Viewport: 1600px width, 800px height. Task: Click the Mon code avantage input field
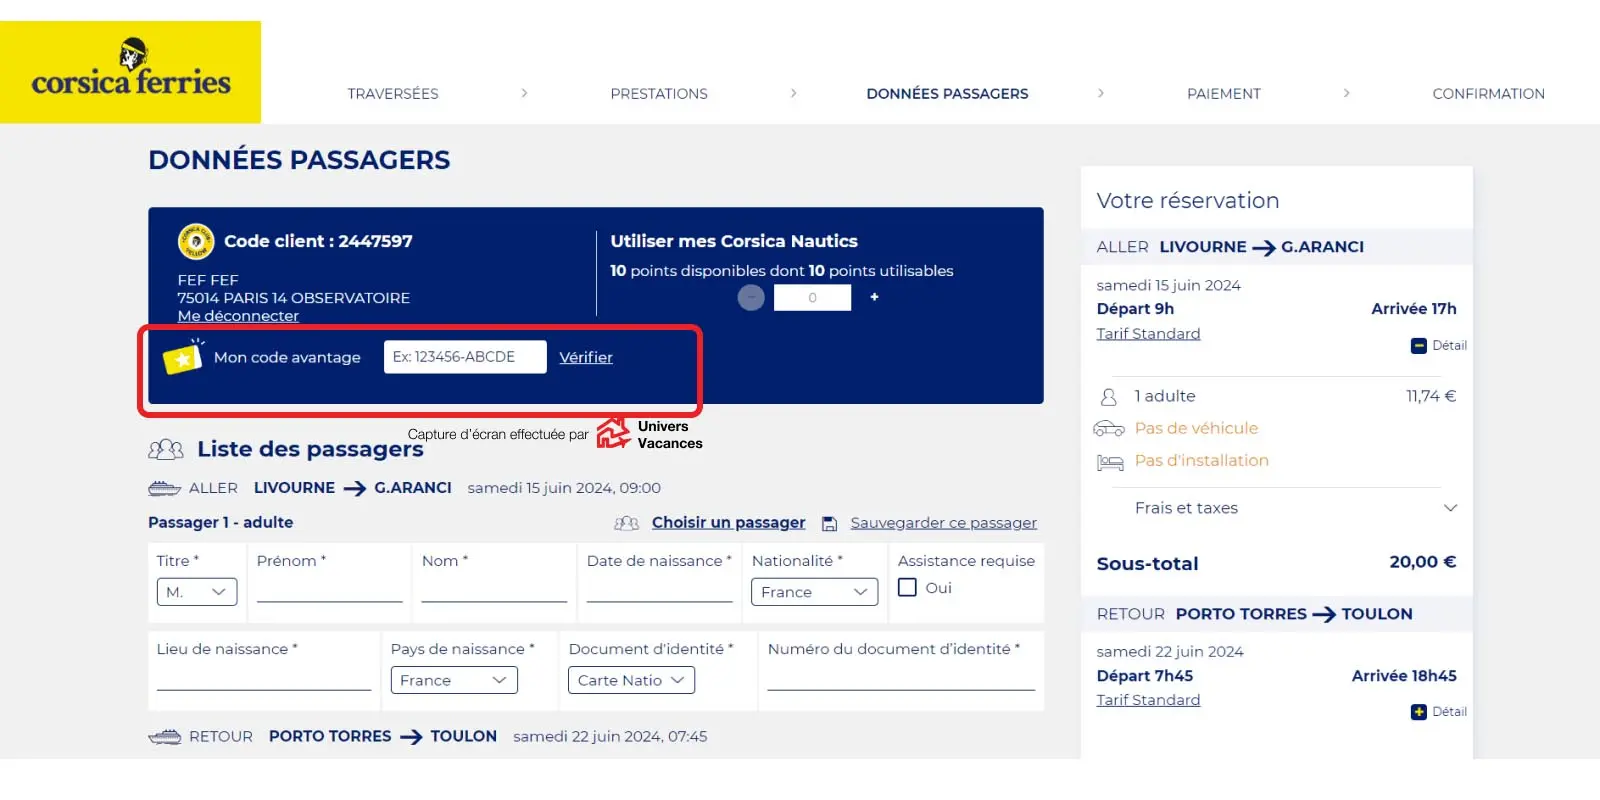(465, 357)
